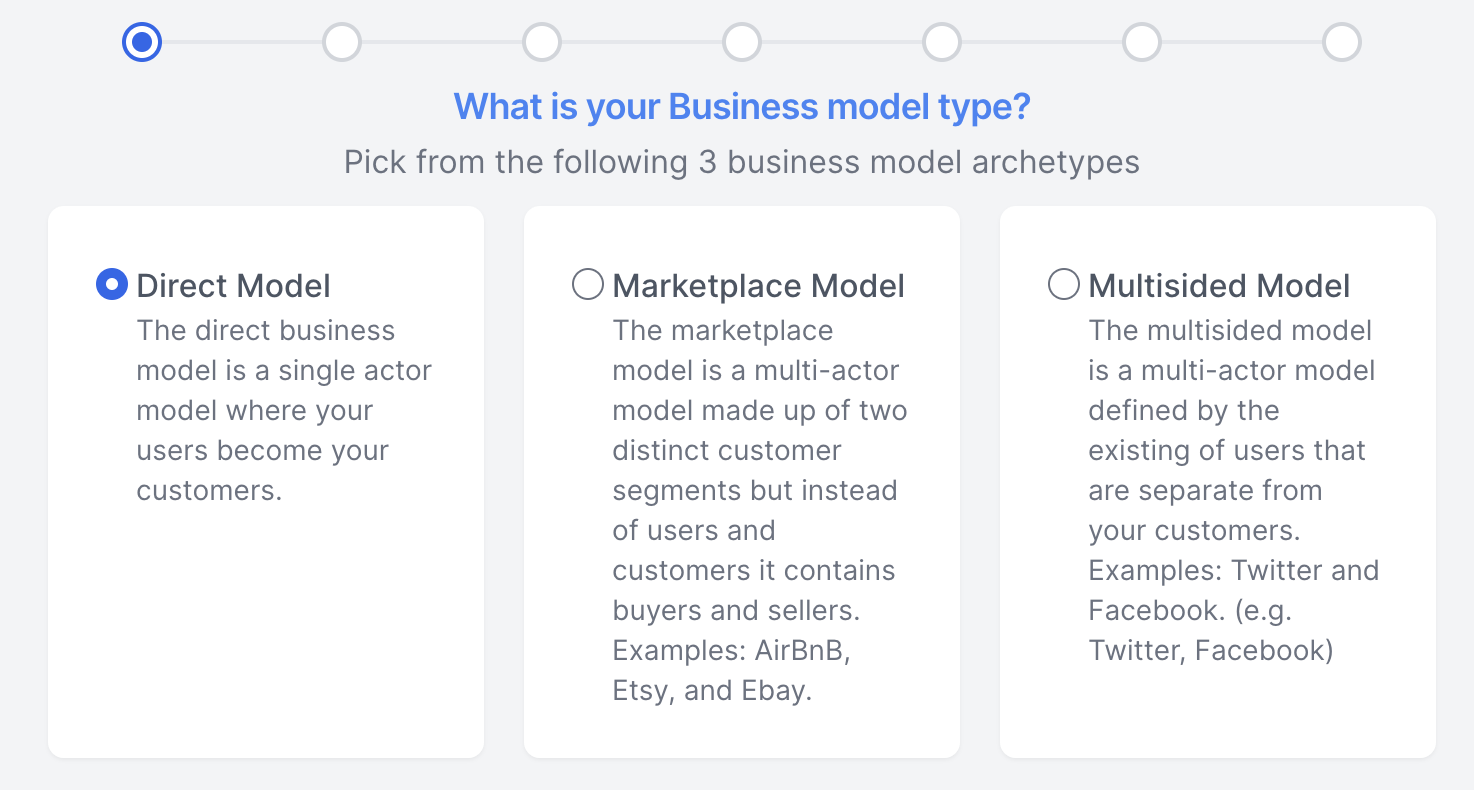The width and height of the screenshot is (1474, 790).
Task: Click the first step indicator circle
Action: tap(141, 42)
